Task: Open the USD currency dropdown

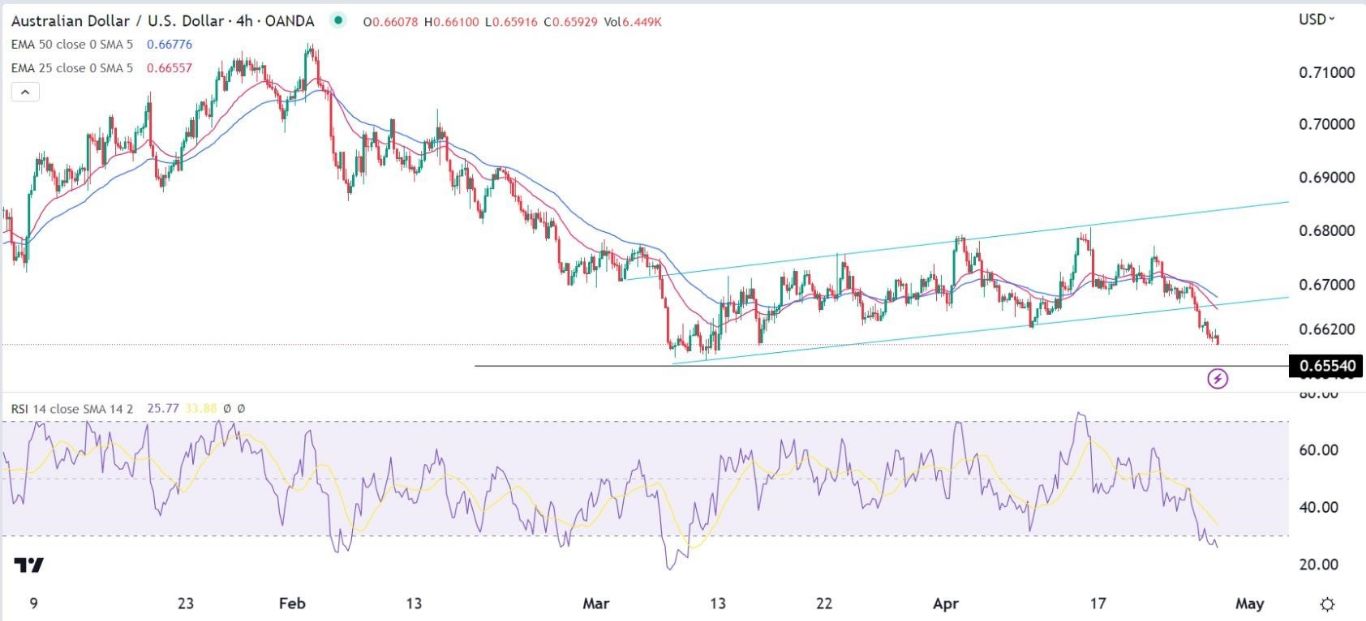Action: (1316, 19)
